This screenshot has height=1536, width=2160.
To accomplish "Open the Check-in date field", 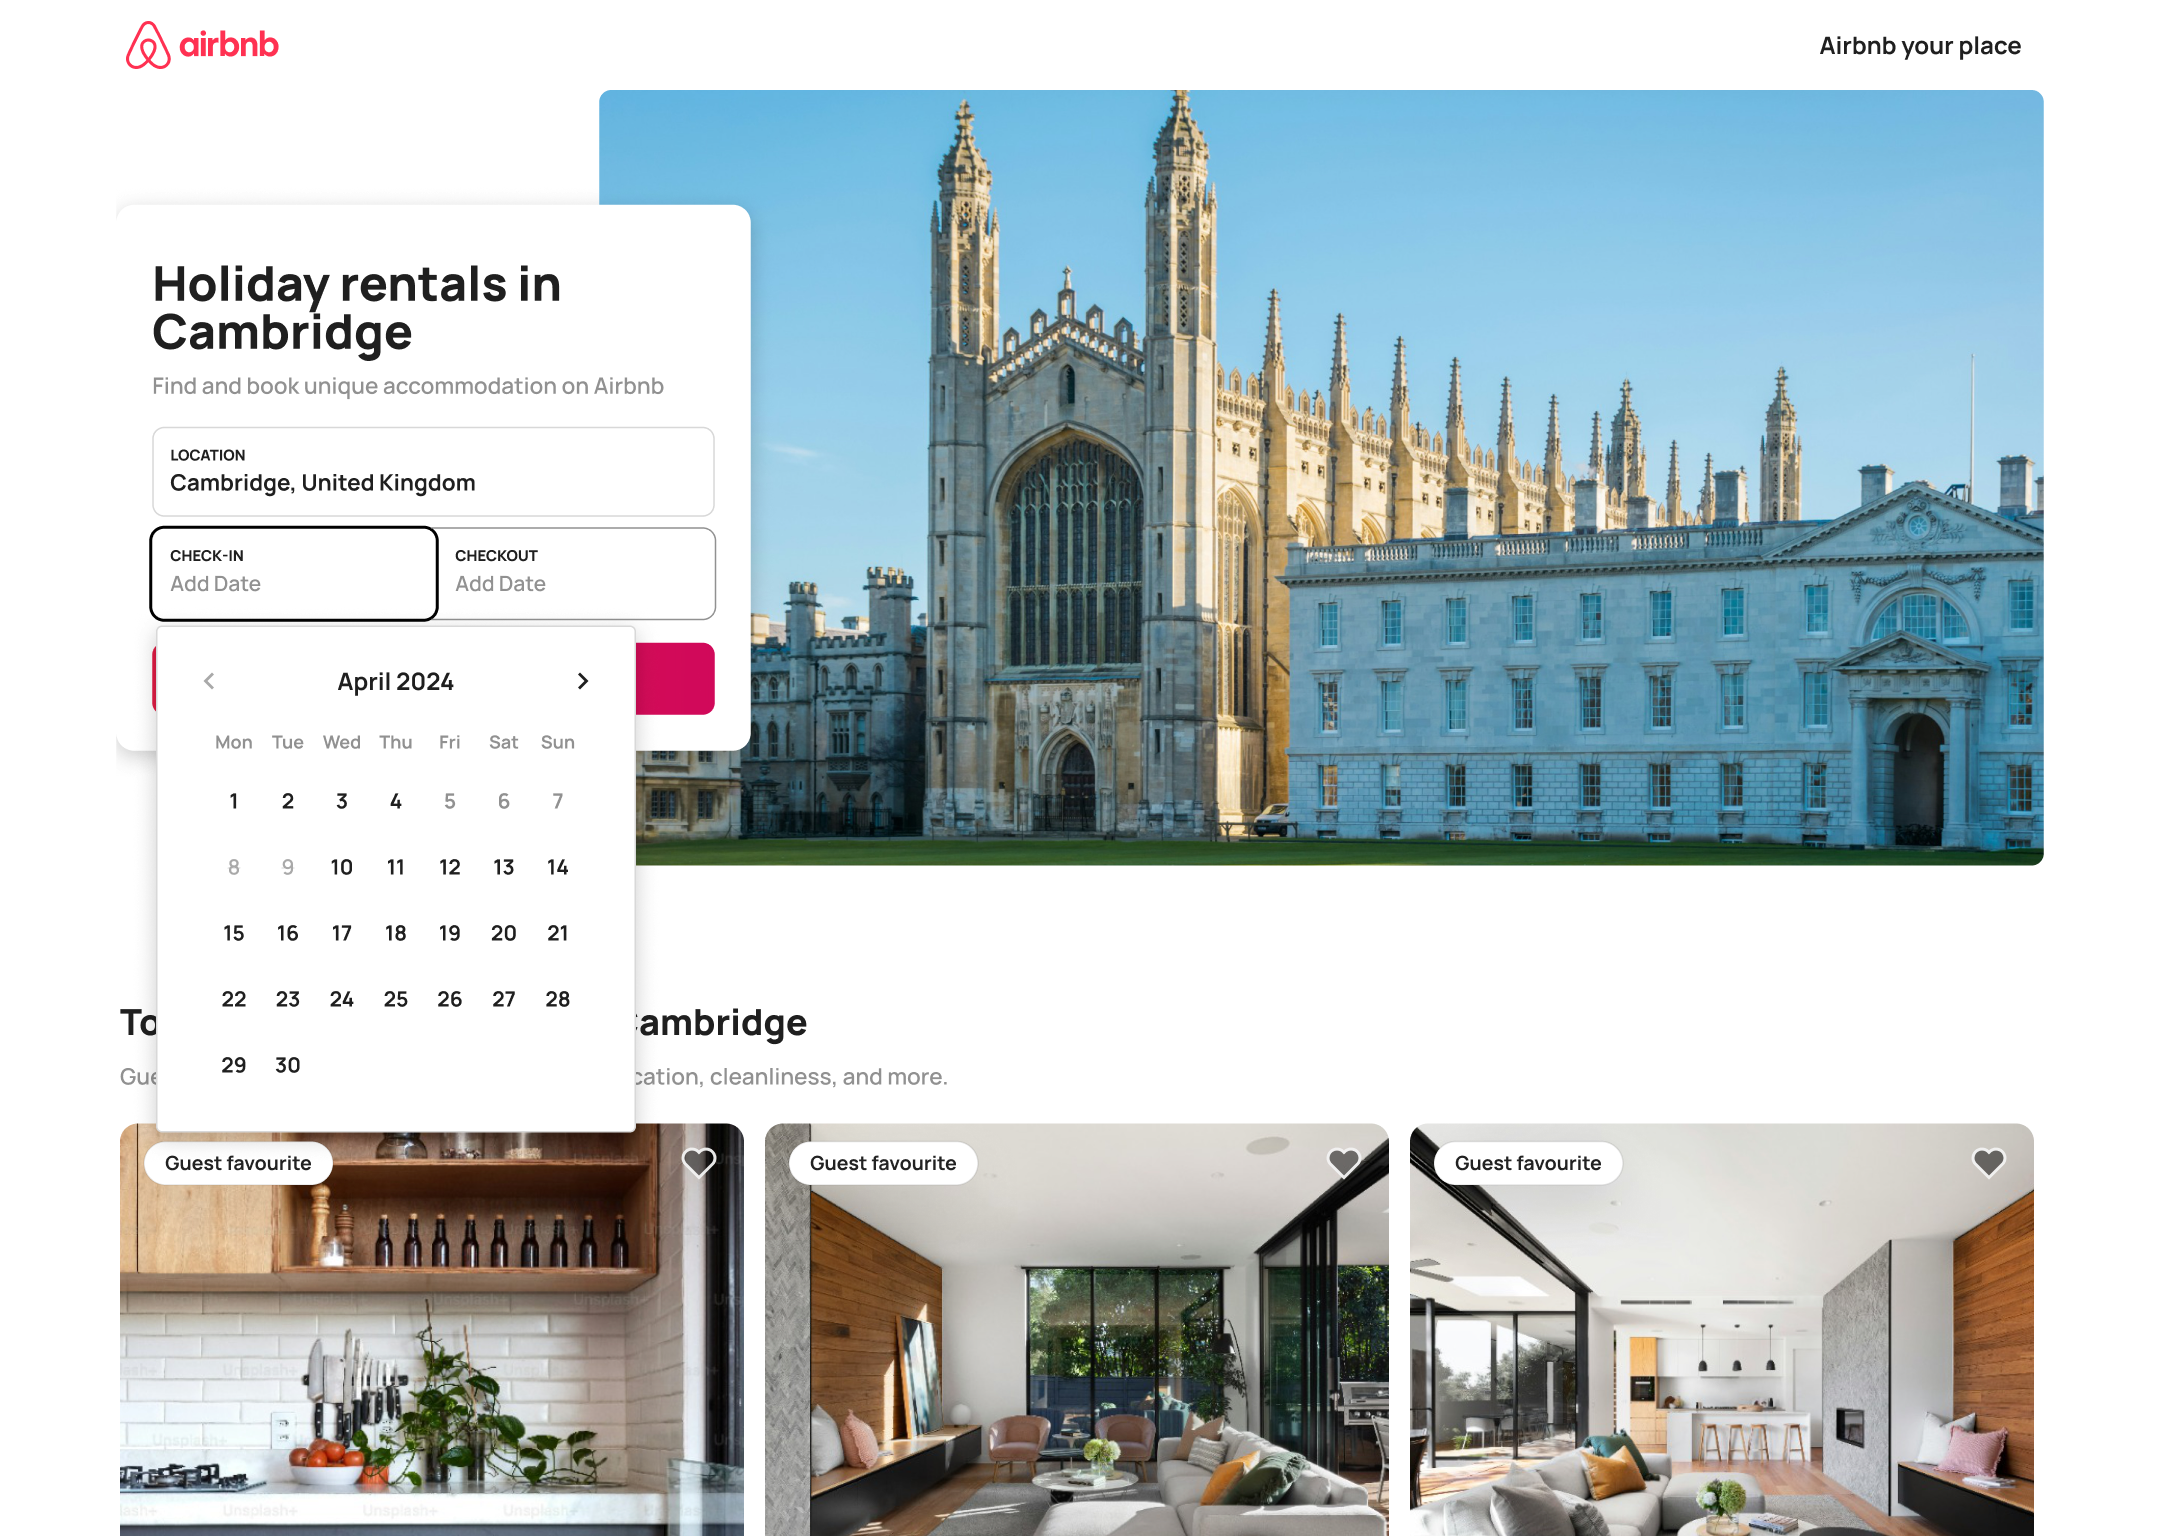I will [294, 573].
